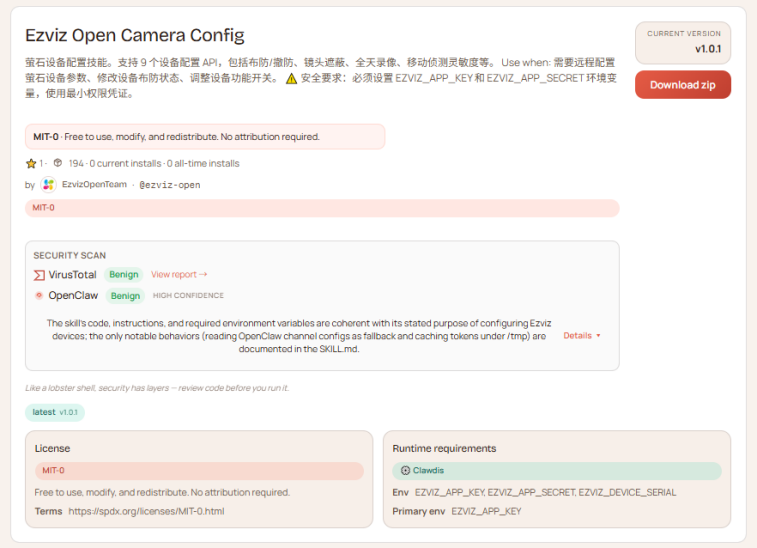Click the VirusTotal logo icon
This screenshot has width=757, height=548.
tap(39, 275)
